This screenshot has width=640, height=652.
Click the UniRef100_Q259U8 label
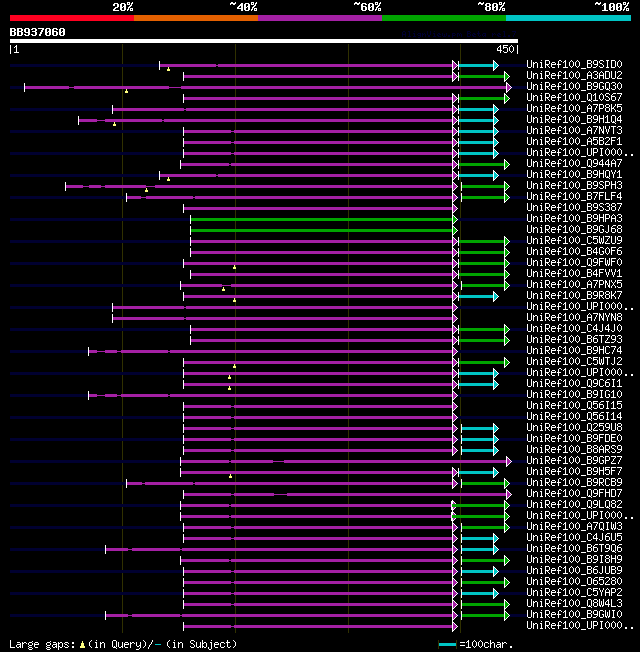[x=574, y=427]
